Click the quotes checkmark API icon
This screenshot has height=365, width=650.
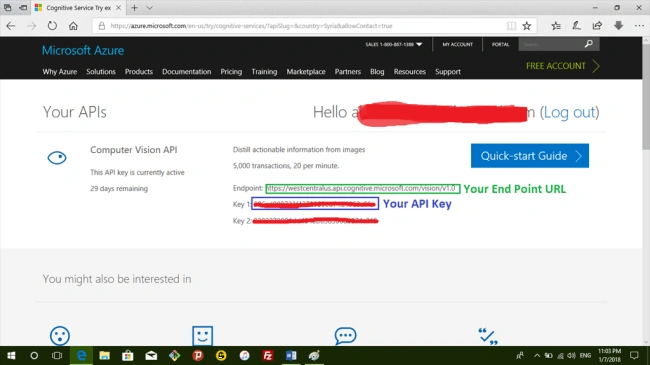(x=488, y=336)
